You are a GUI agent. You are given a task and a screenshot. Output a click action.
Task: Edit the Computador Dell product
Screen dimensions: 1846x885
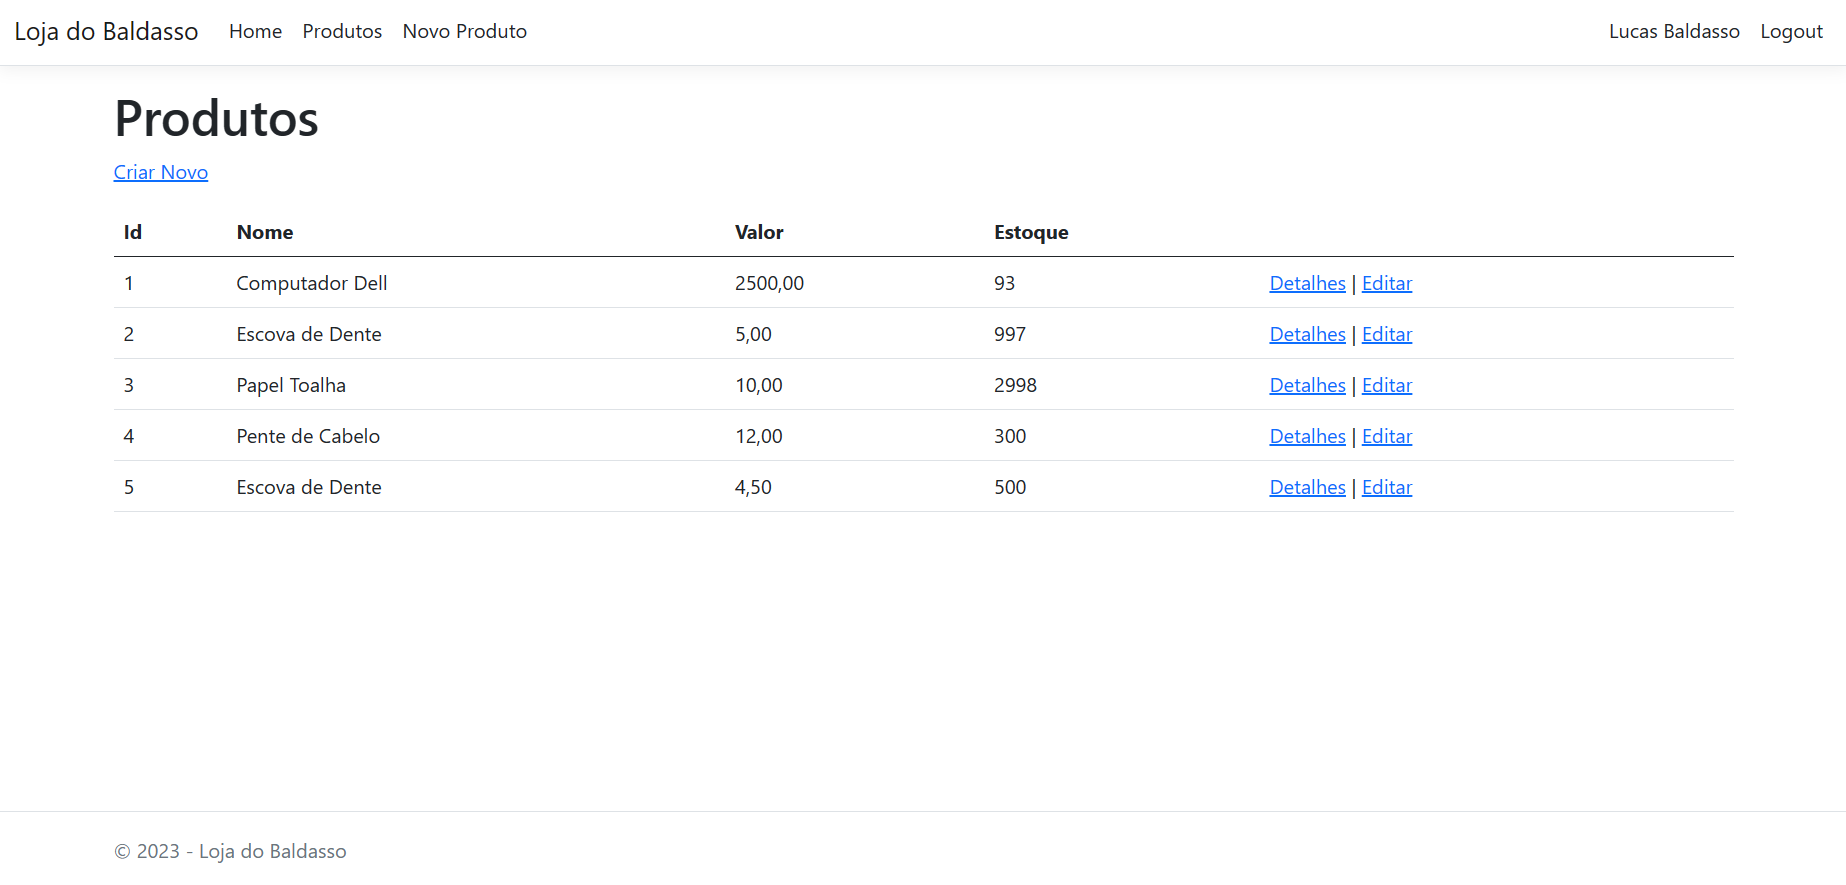[x=1386, y=284]
